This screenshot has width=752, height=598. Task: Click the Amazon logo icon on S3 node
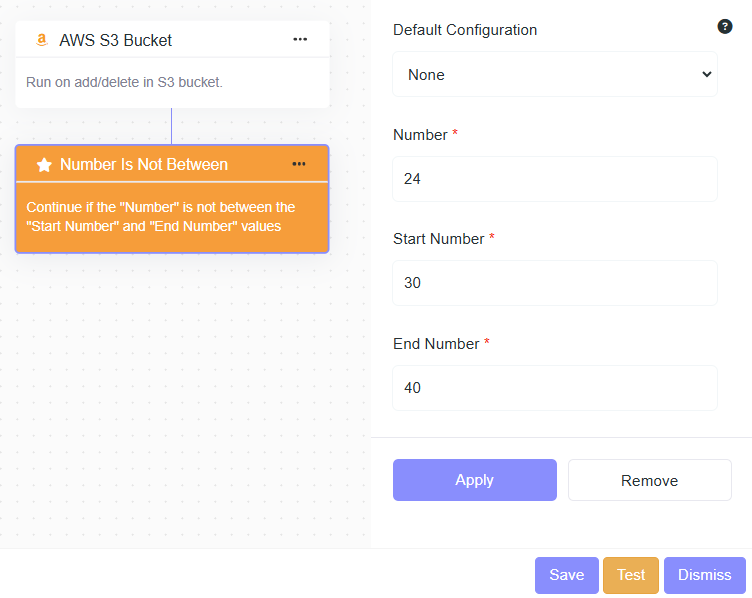(x=42, y=40)
